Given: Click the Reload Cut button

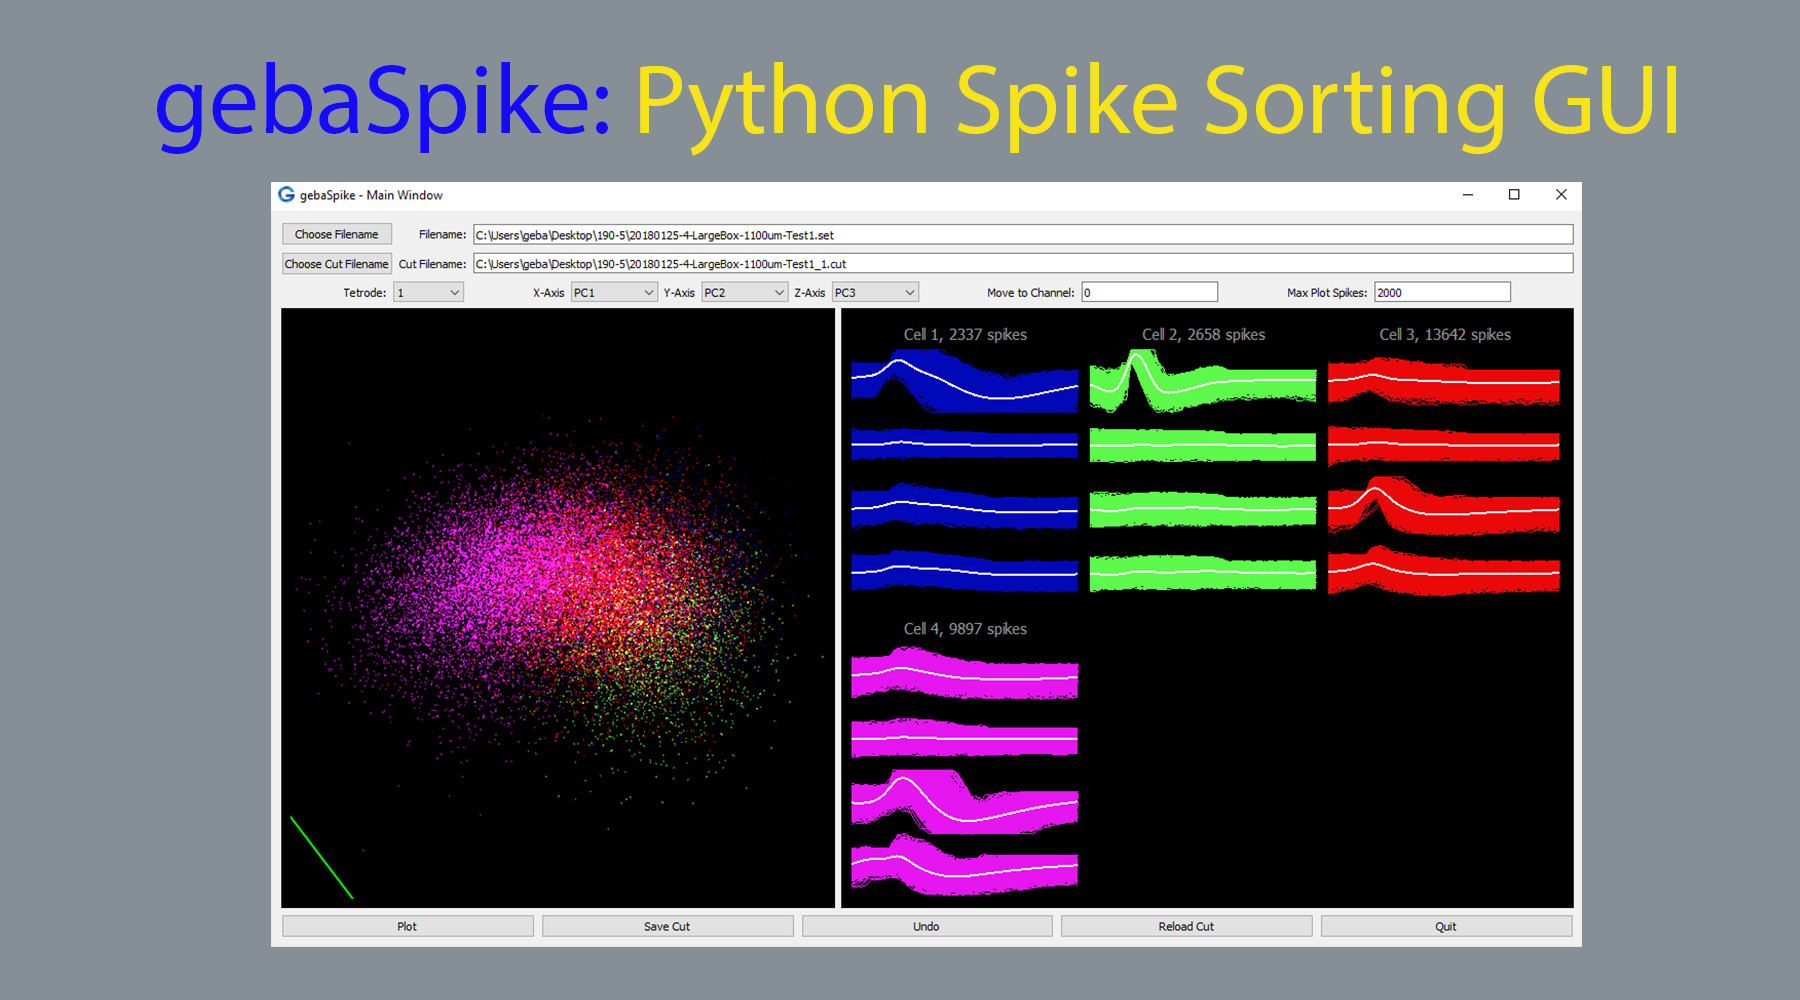Looking at the screenshot, I should 1186,927.
